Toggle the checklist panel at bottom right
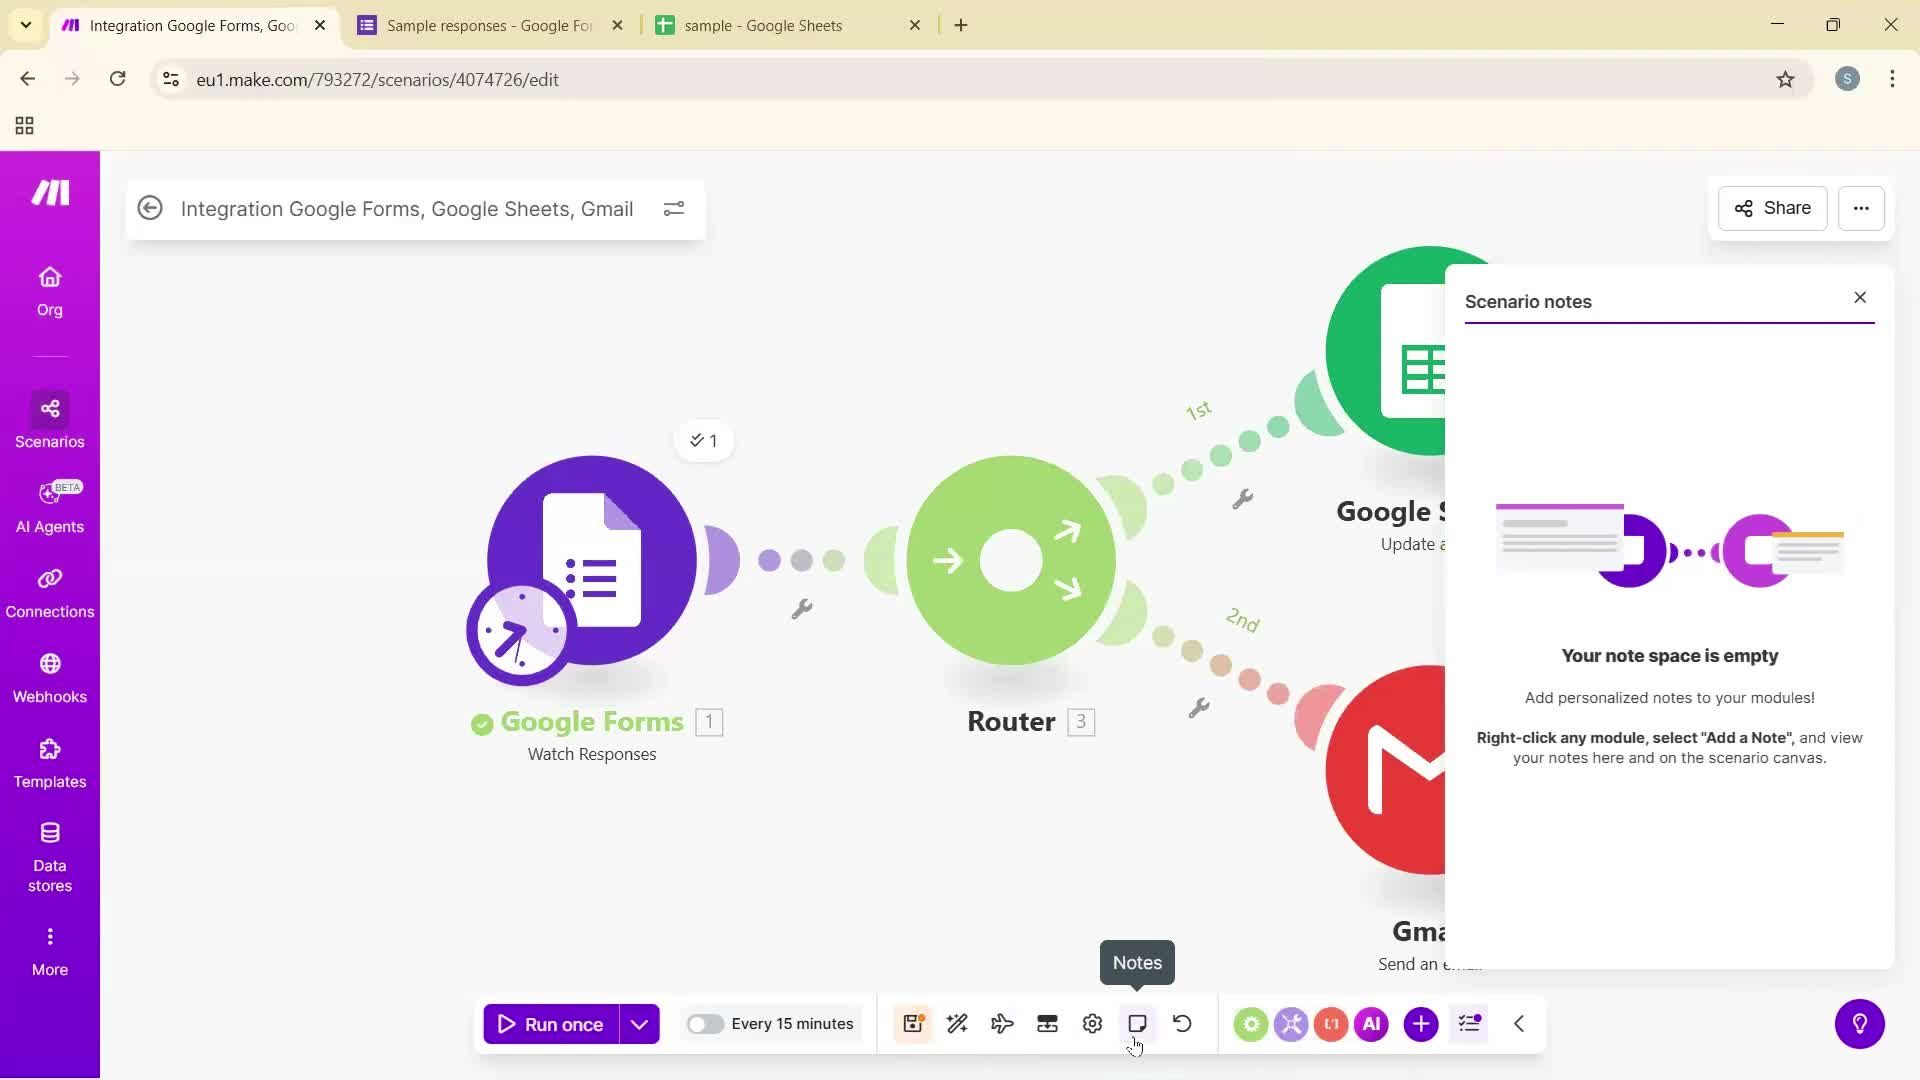This screenshot has height=1080, width=1920. pos(1469,1023)
